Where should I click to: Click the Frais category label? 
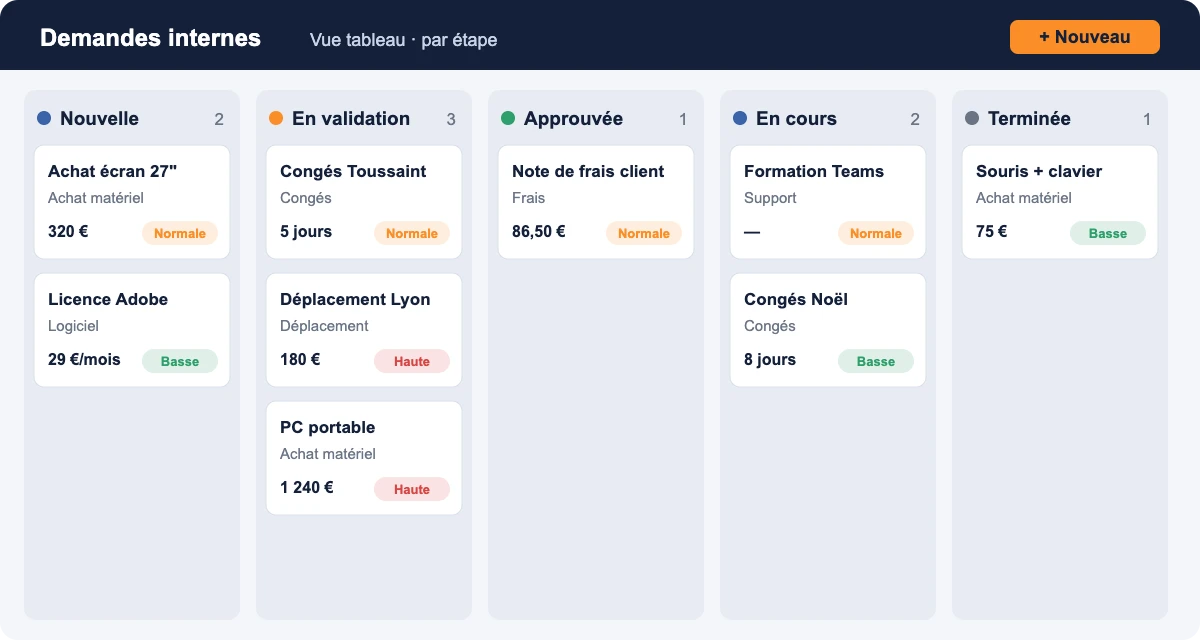click(529, 198)
